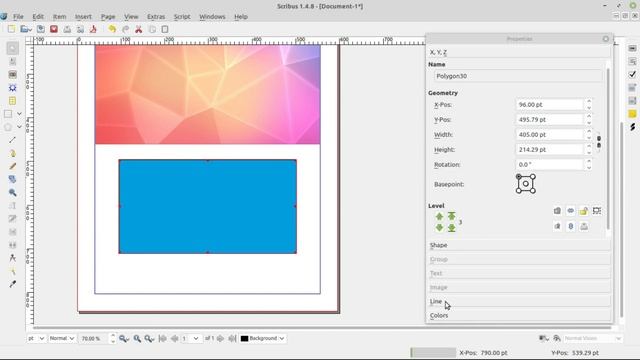Open the Background layer dropdown
Viewport: 640px width, 360px height.
[x=262, y=338]
